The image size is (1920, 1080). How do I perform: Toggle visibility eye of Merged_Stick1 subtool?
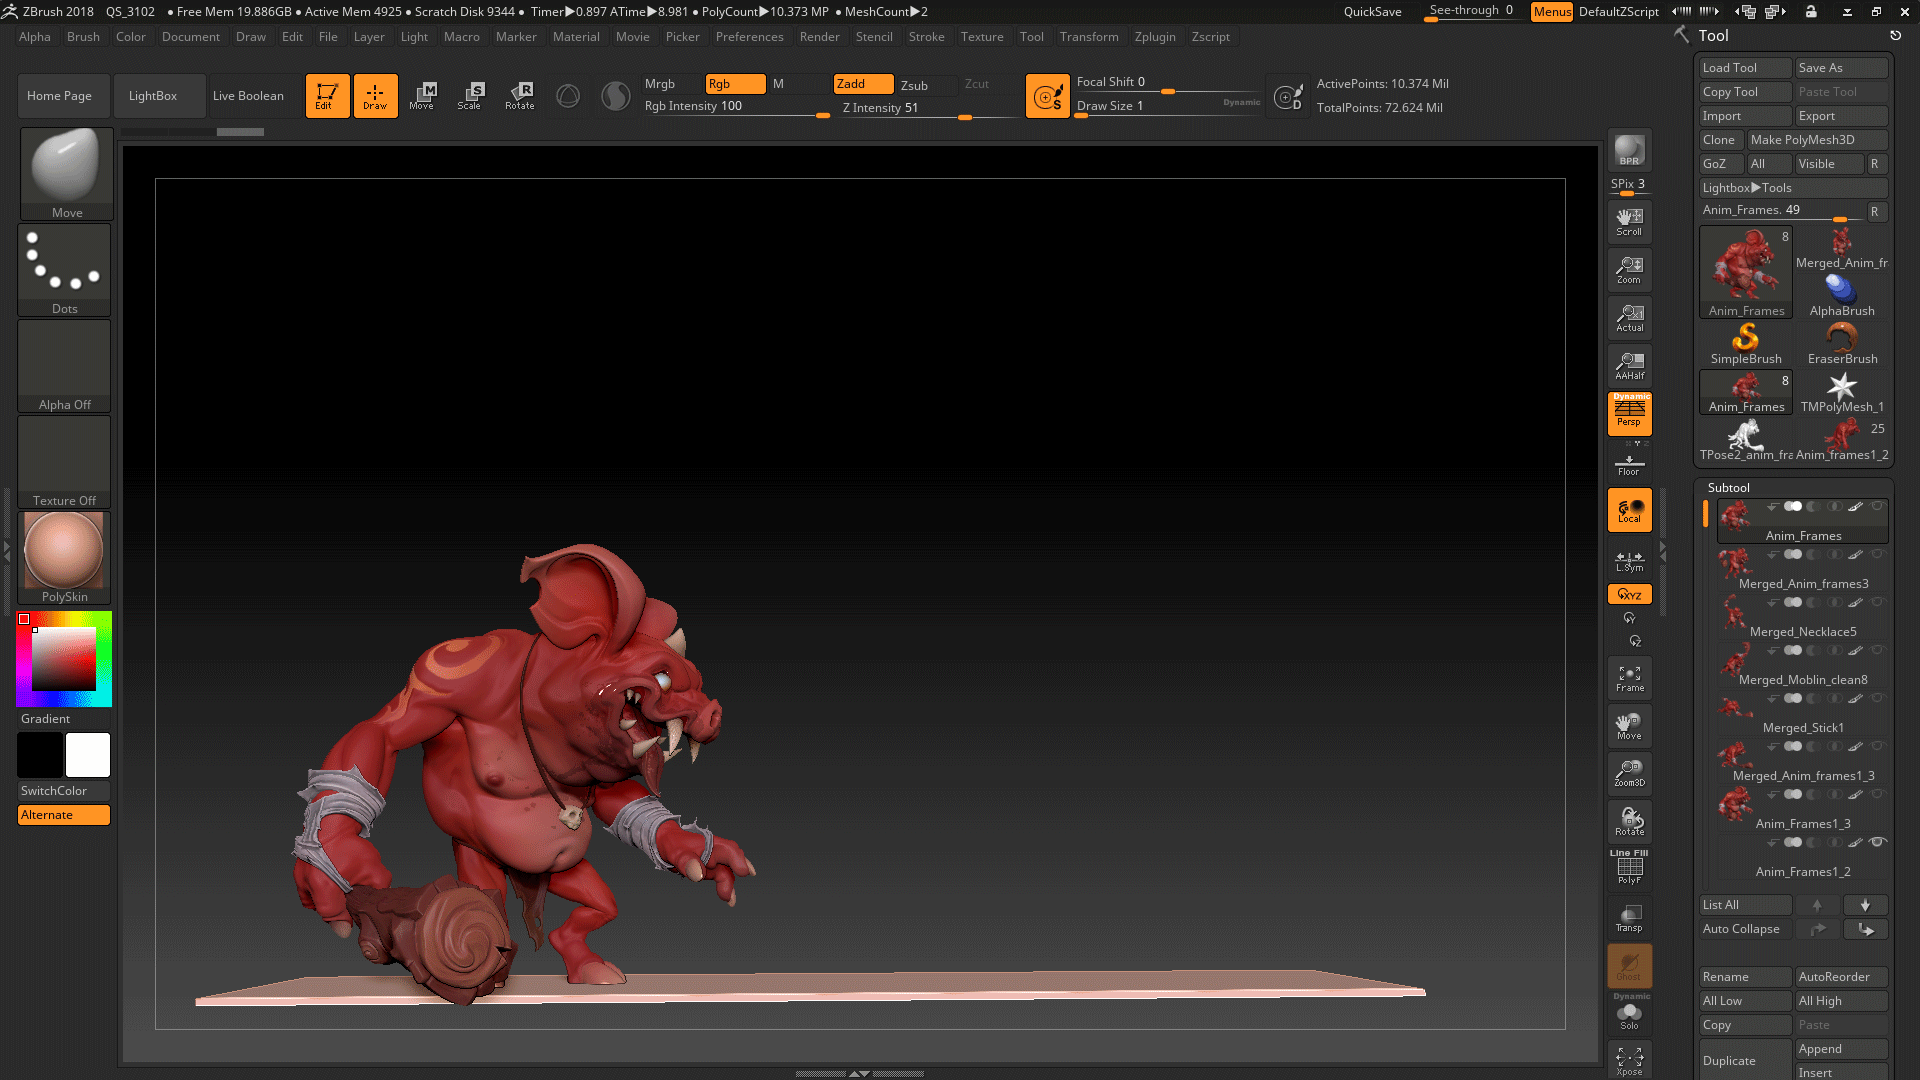pyautogui.click(x=1878, y=698)
